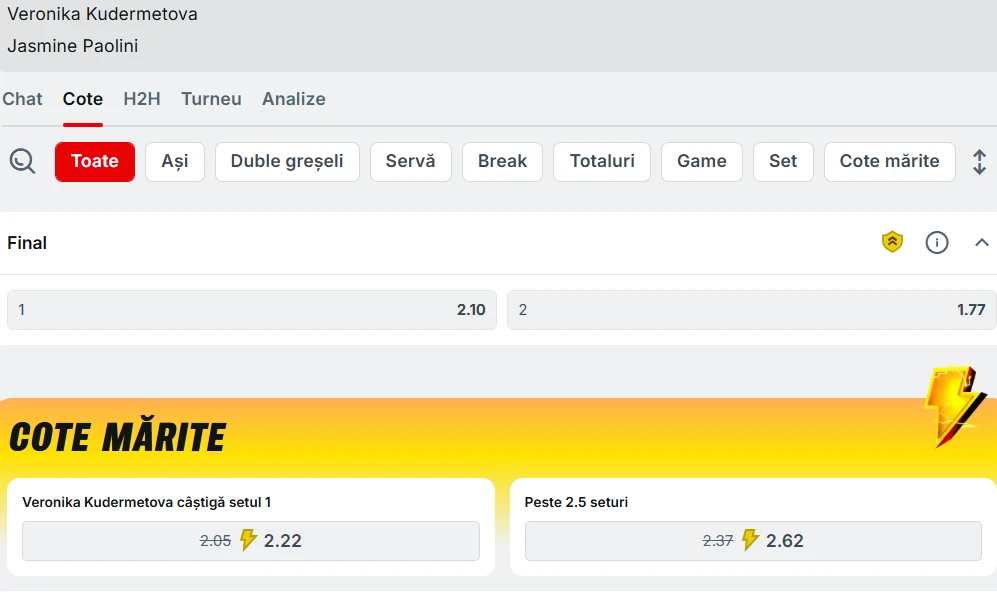Select the Totaluri filter chip

[x=602, y=161]
